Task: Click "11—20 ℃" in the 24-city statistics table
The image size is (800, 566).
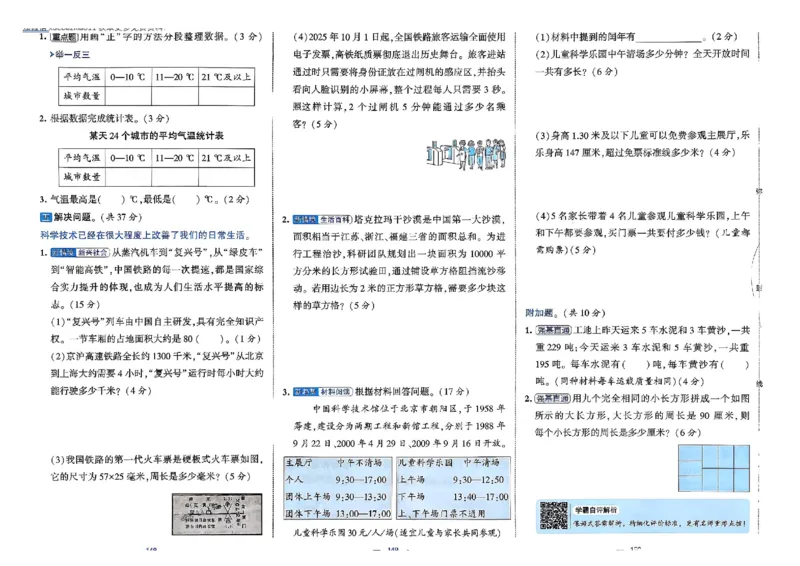Action: coord(174,158)
